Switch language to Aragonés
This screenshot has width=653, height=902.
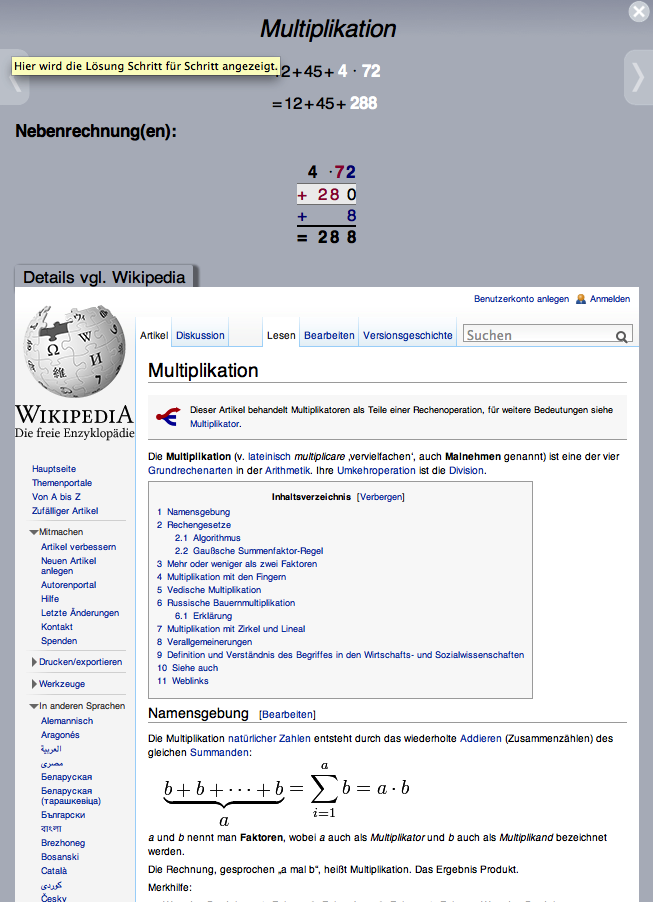60,735
